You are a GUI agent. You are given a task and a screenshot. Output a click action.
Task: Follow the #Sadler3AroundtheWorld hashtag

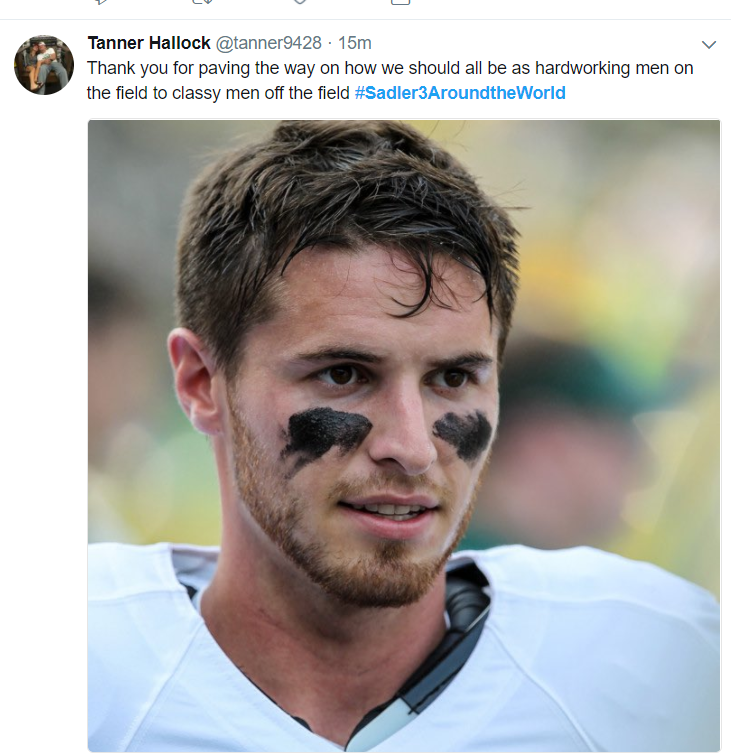pos(460,93)
